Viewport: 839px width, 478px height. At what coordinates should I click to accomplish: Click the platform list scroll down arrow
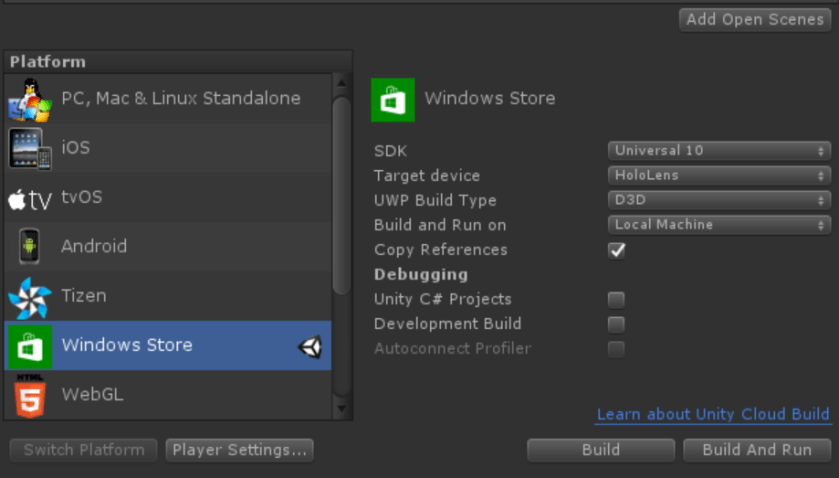click(x=341, y=409)
